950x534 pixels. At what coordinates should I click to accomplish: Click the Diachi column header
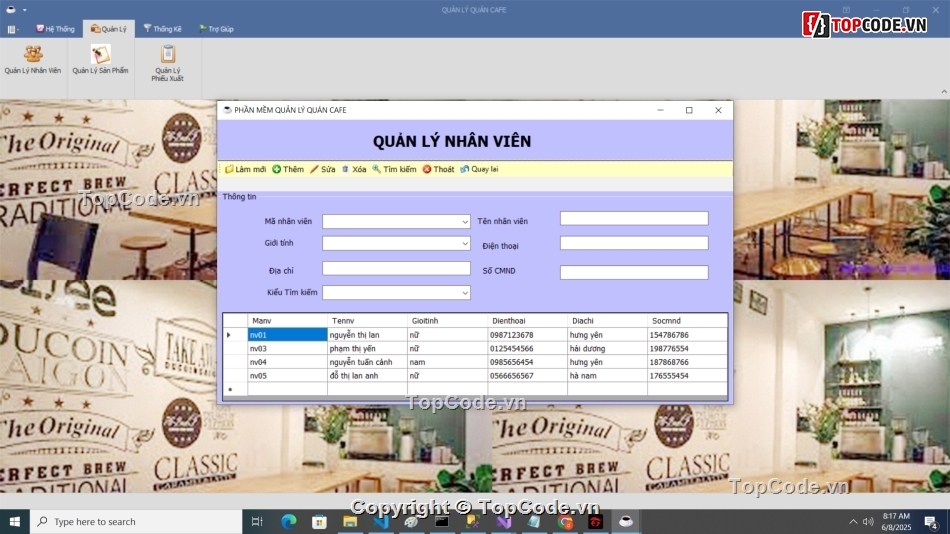(x=607, y=321)
